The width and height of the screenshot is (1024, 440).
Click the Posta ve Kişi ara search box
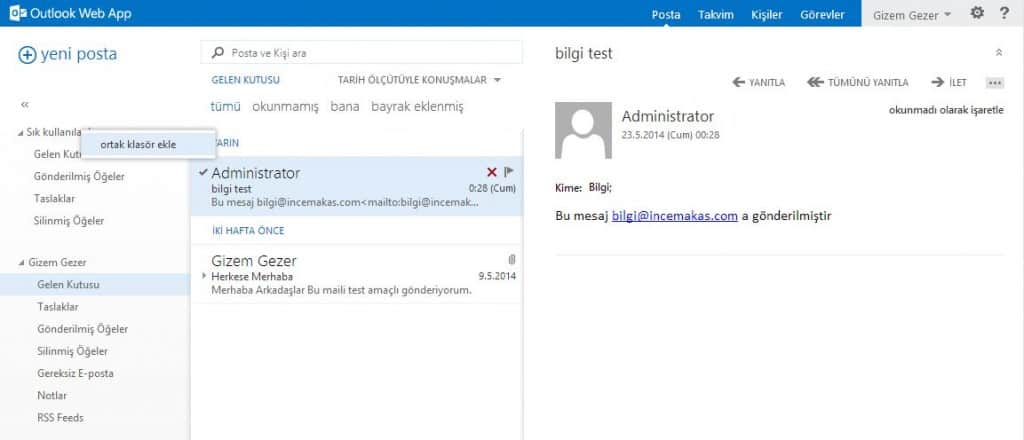370,52
